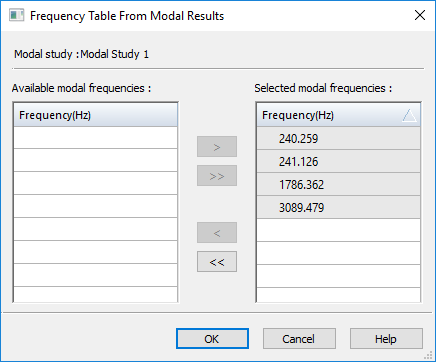This screenshot has height=362, width=436.
Task: Click the add all frequencies '>>' button
Action: click(x=217, y=175)
